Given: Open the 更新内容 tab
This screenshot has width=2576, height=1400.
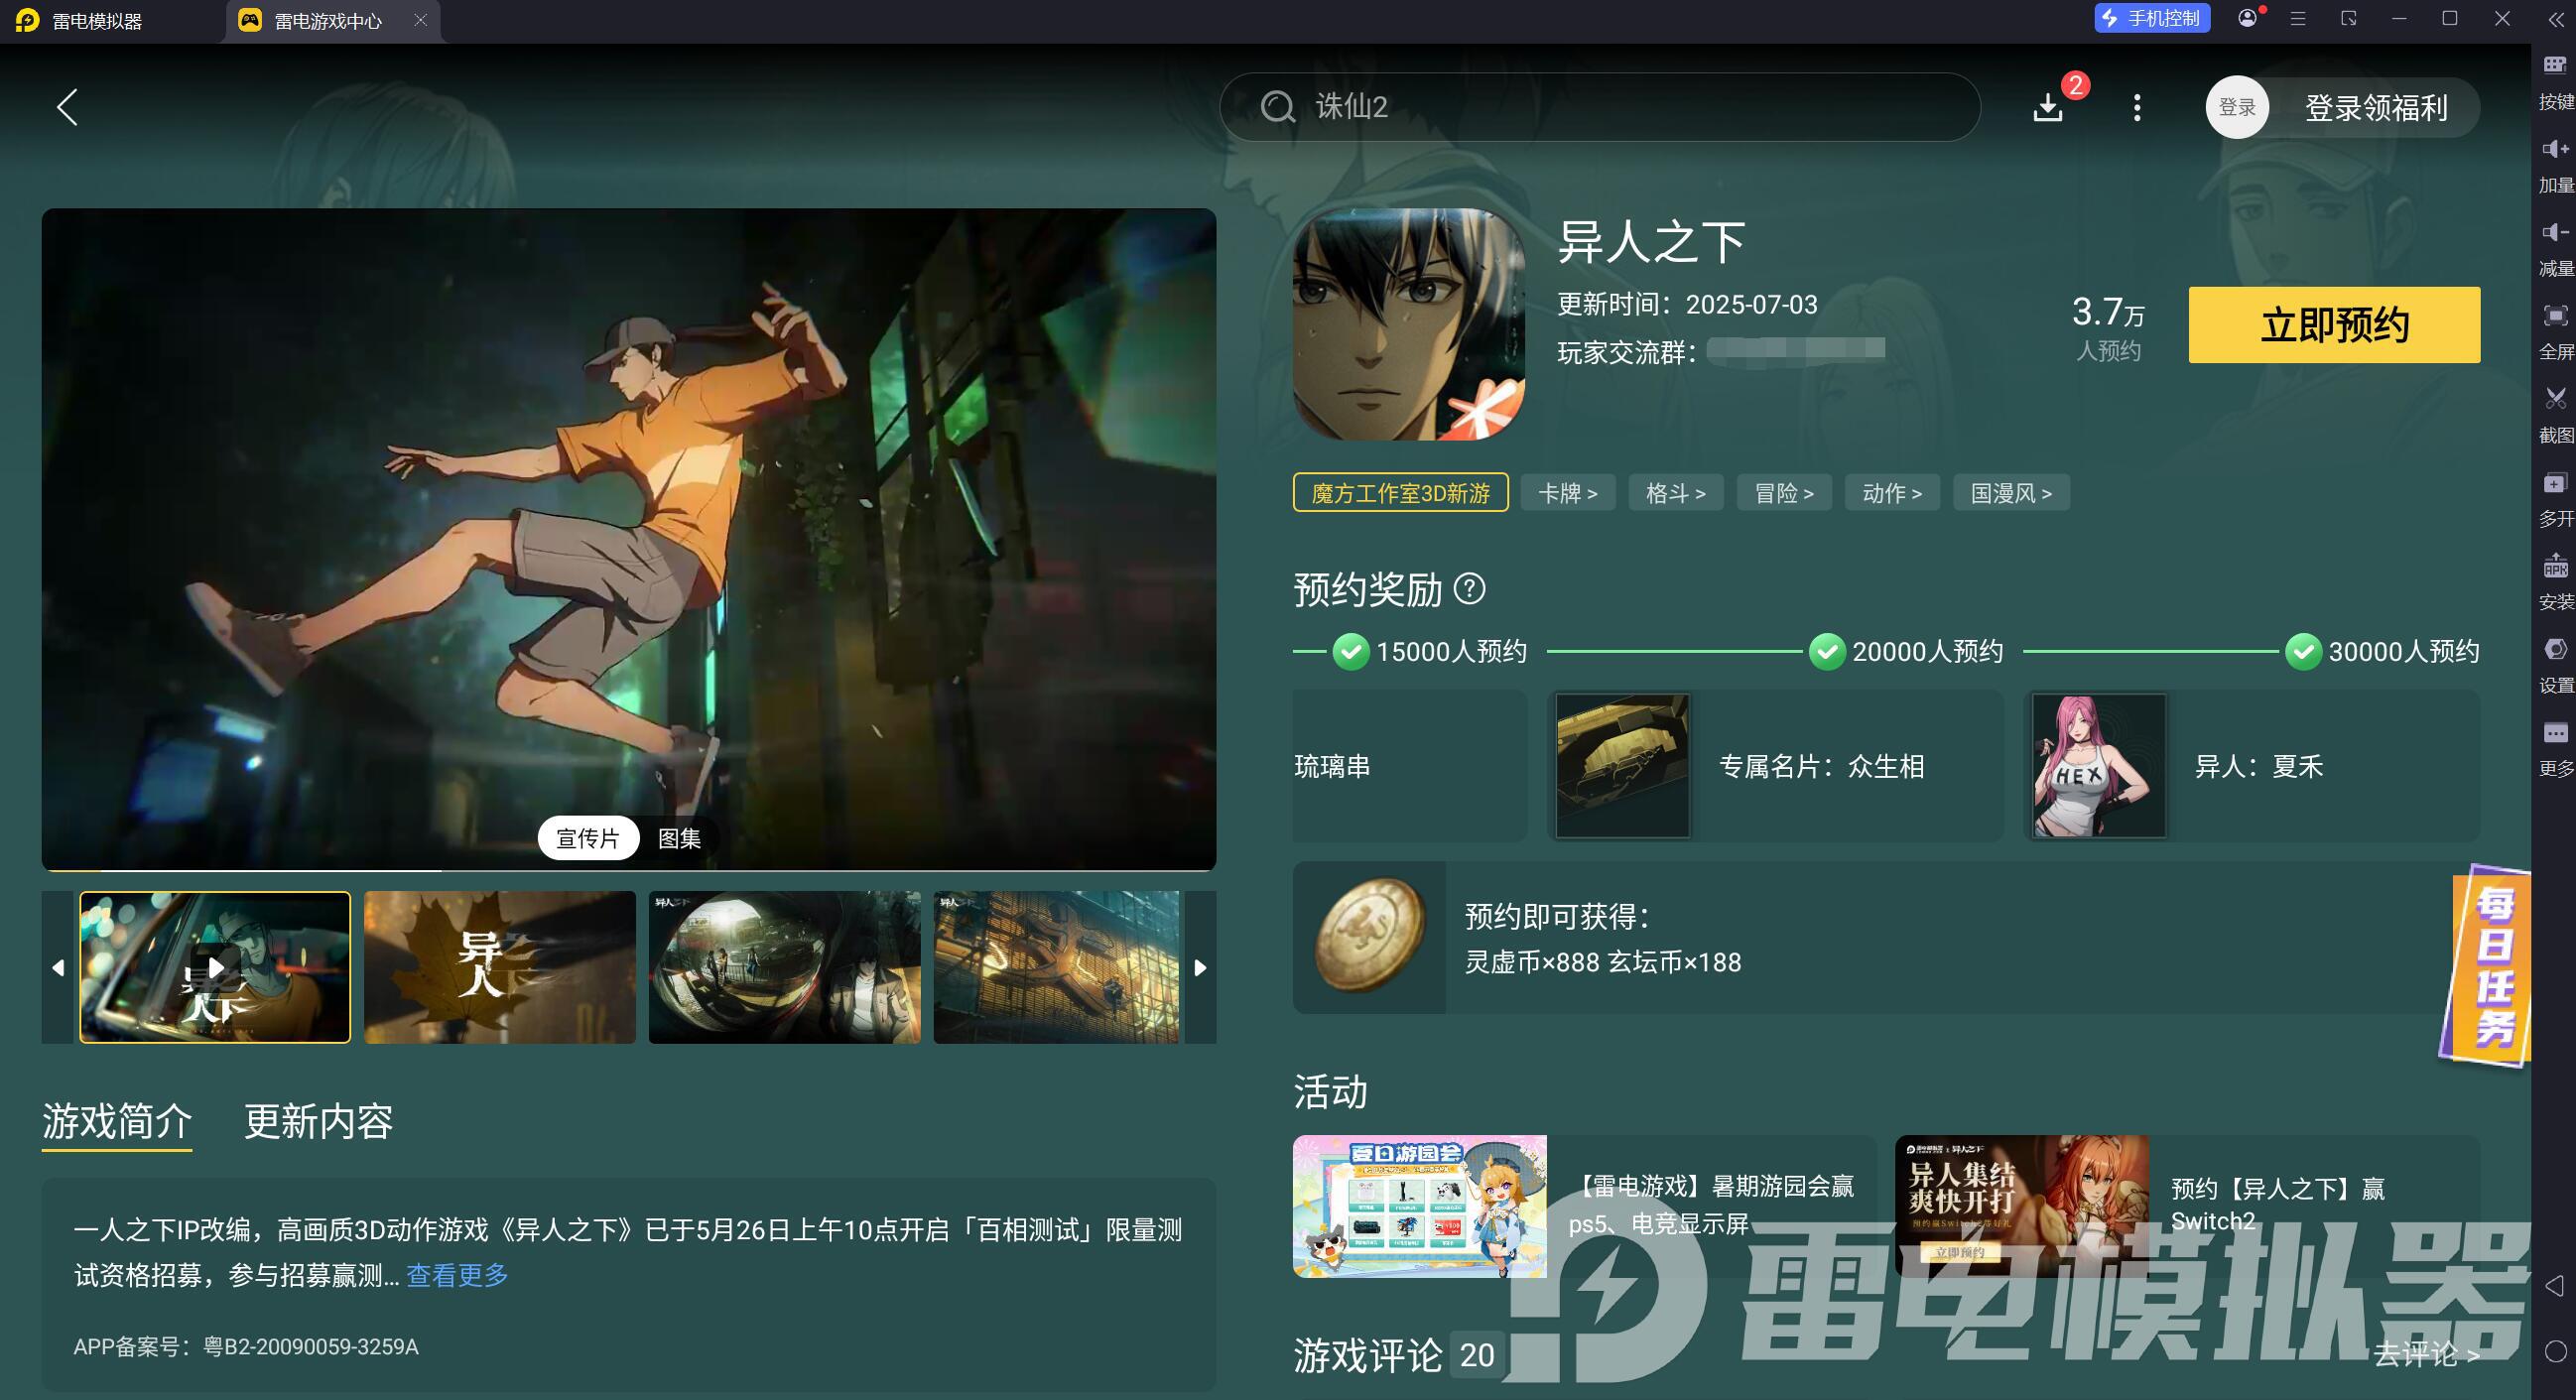Looking at the screenshot, I should pos(318,1122).
